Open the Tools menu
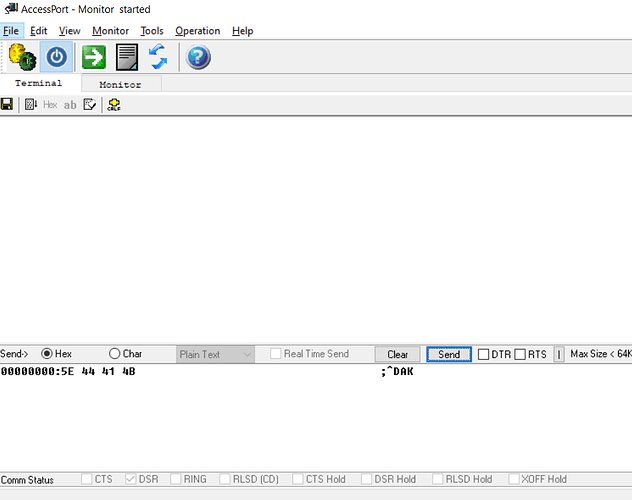 tap(152, 31)
